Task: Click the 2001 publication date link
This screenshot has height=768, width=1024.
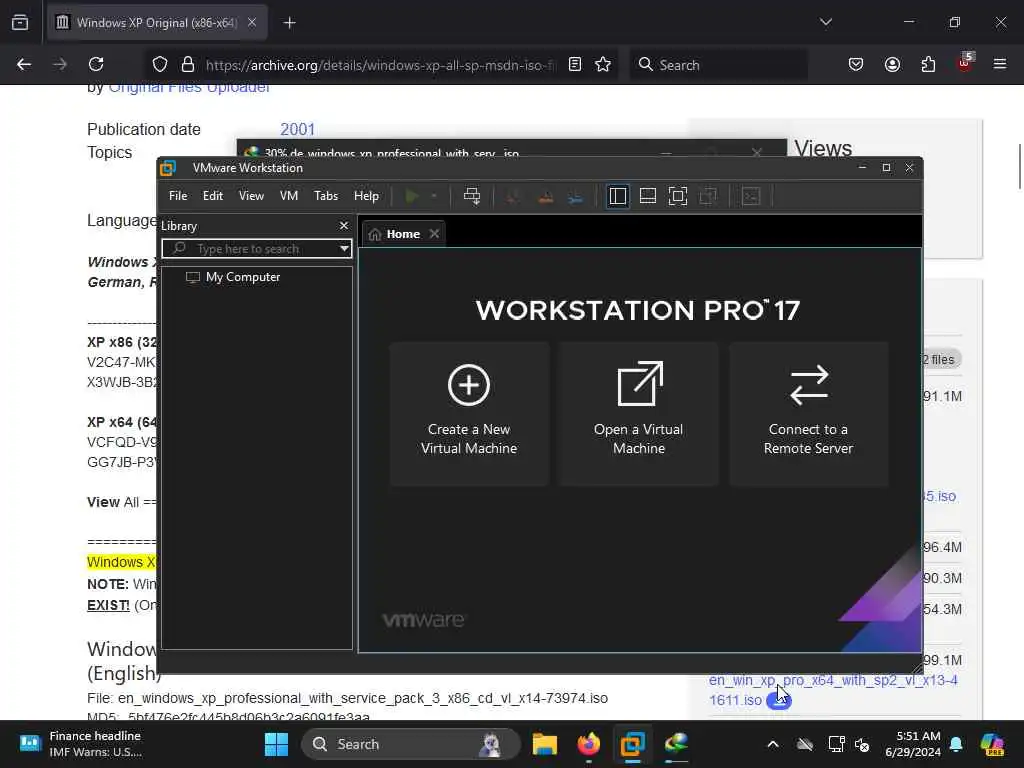Action: click(x=298, y=129)
